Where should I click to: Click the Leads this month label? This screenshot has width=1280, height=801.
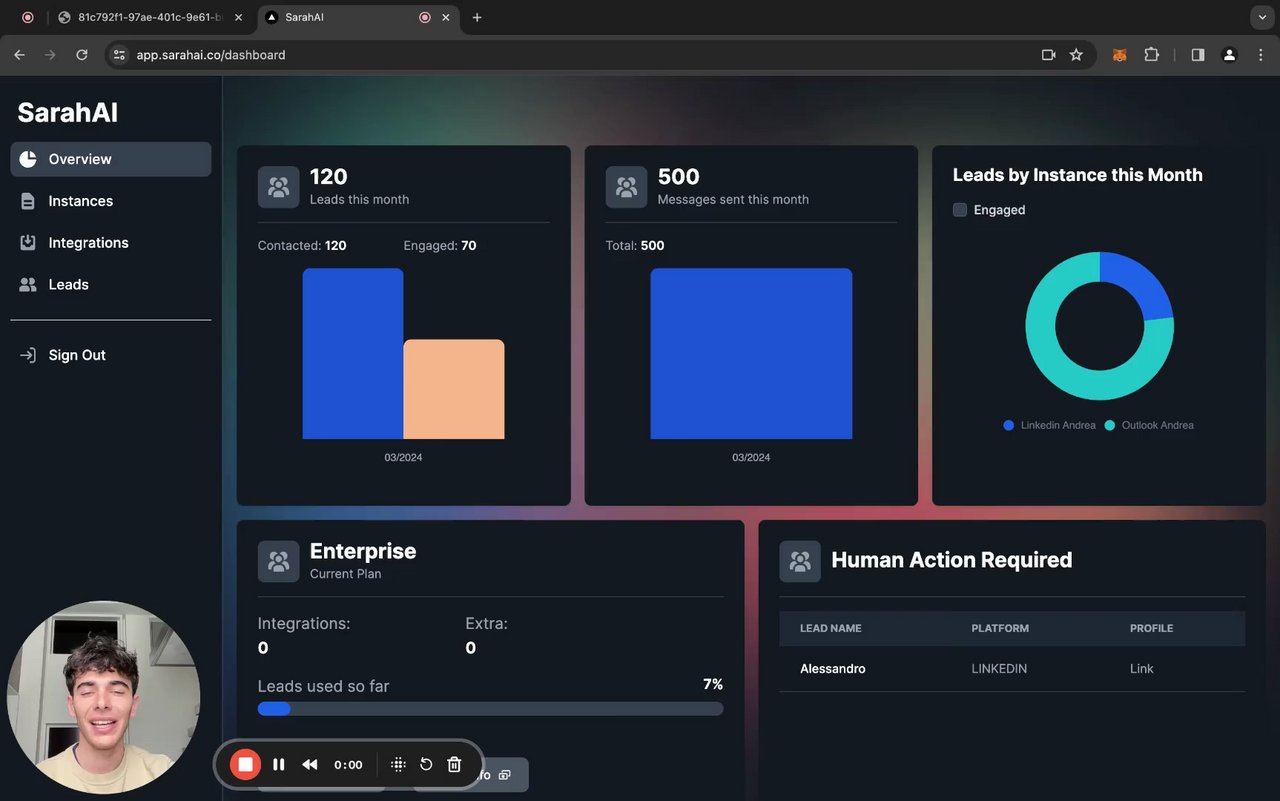[359, 199]
